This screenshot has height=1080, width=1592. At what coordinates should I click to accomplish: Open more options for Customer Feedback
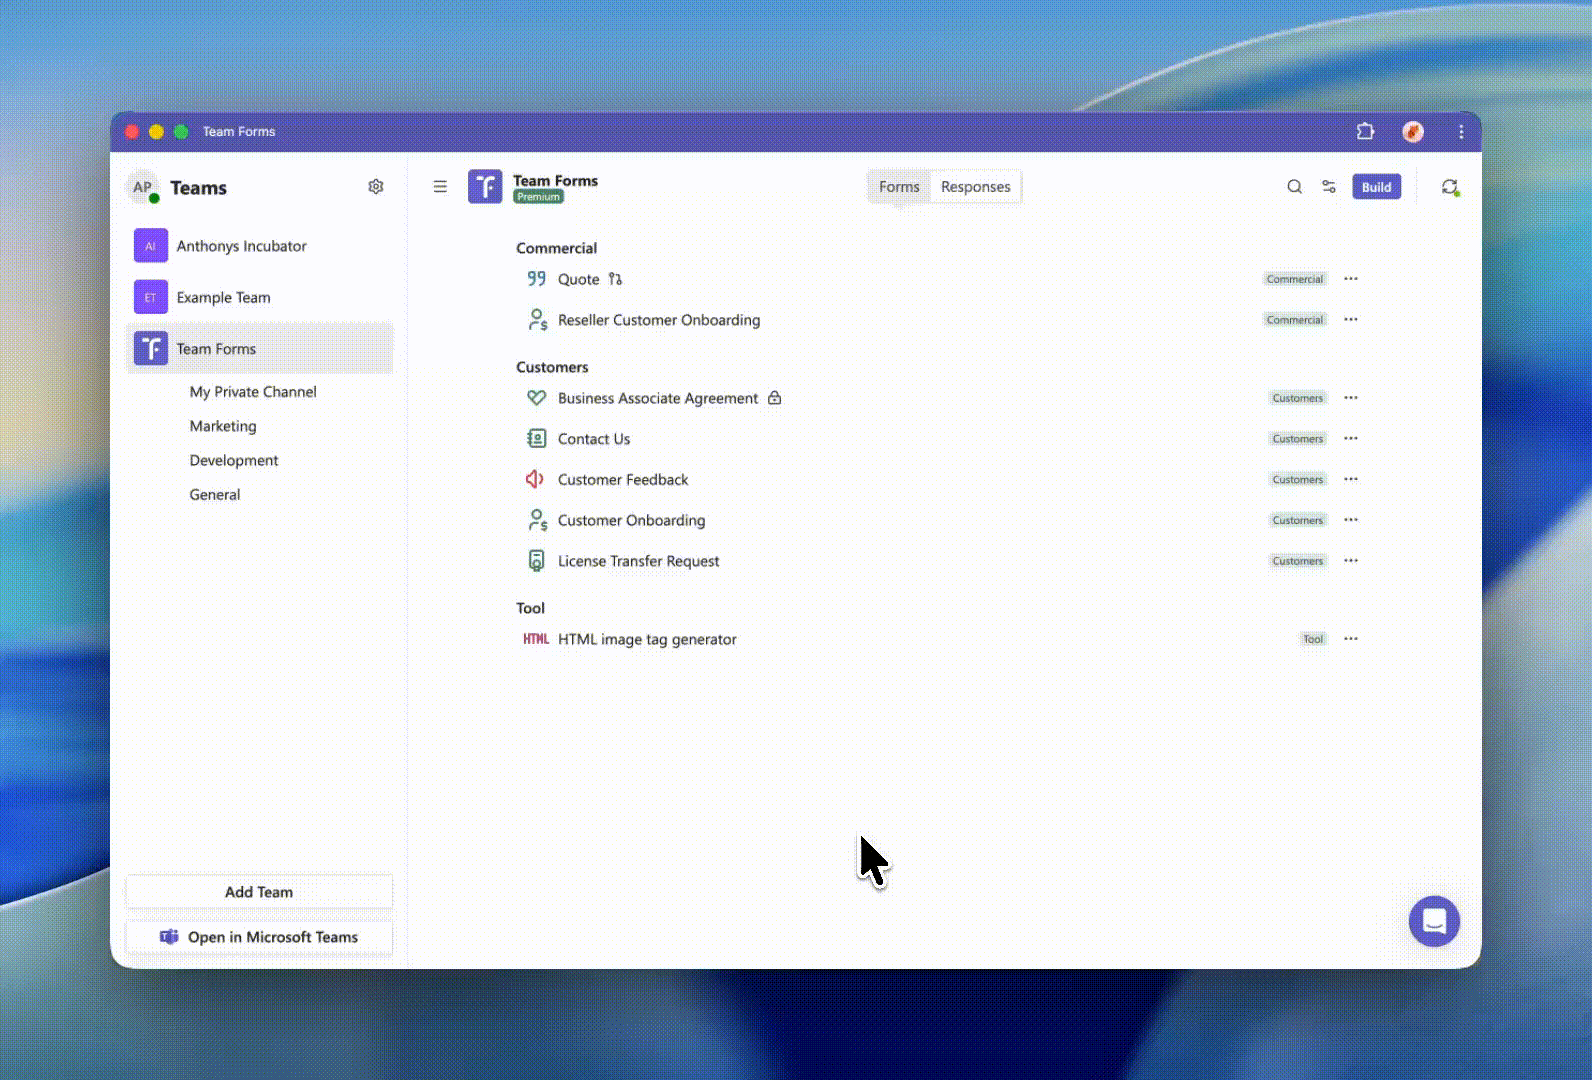(1351, 479)
